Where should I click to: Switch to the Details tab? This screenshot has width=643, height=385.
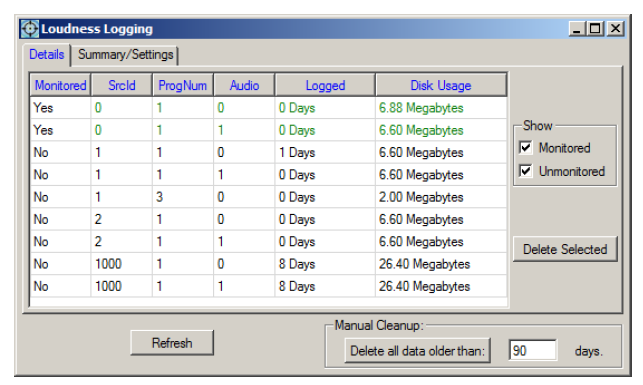click(x=47, y=55)
